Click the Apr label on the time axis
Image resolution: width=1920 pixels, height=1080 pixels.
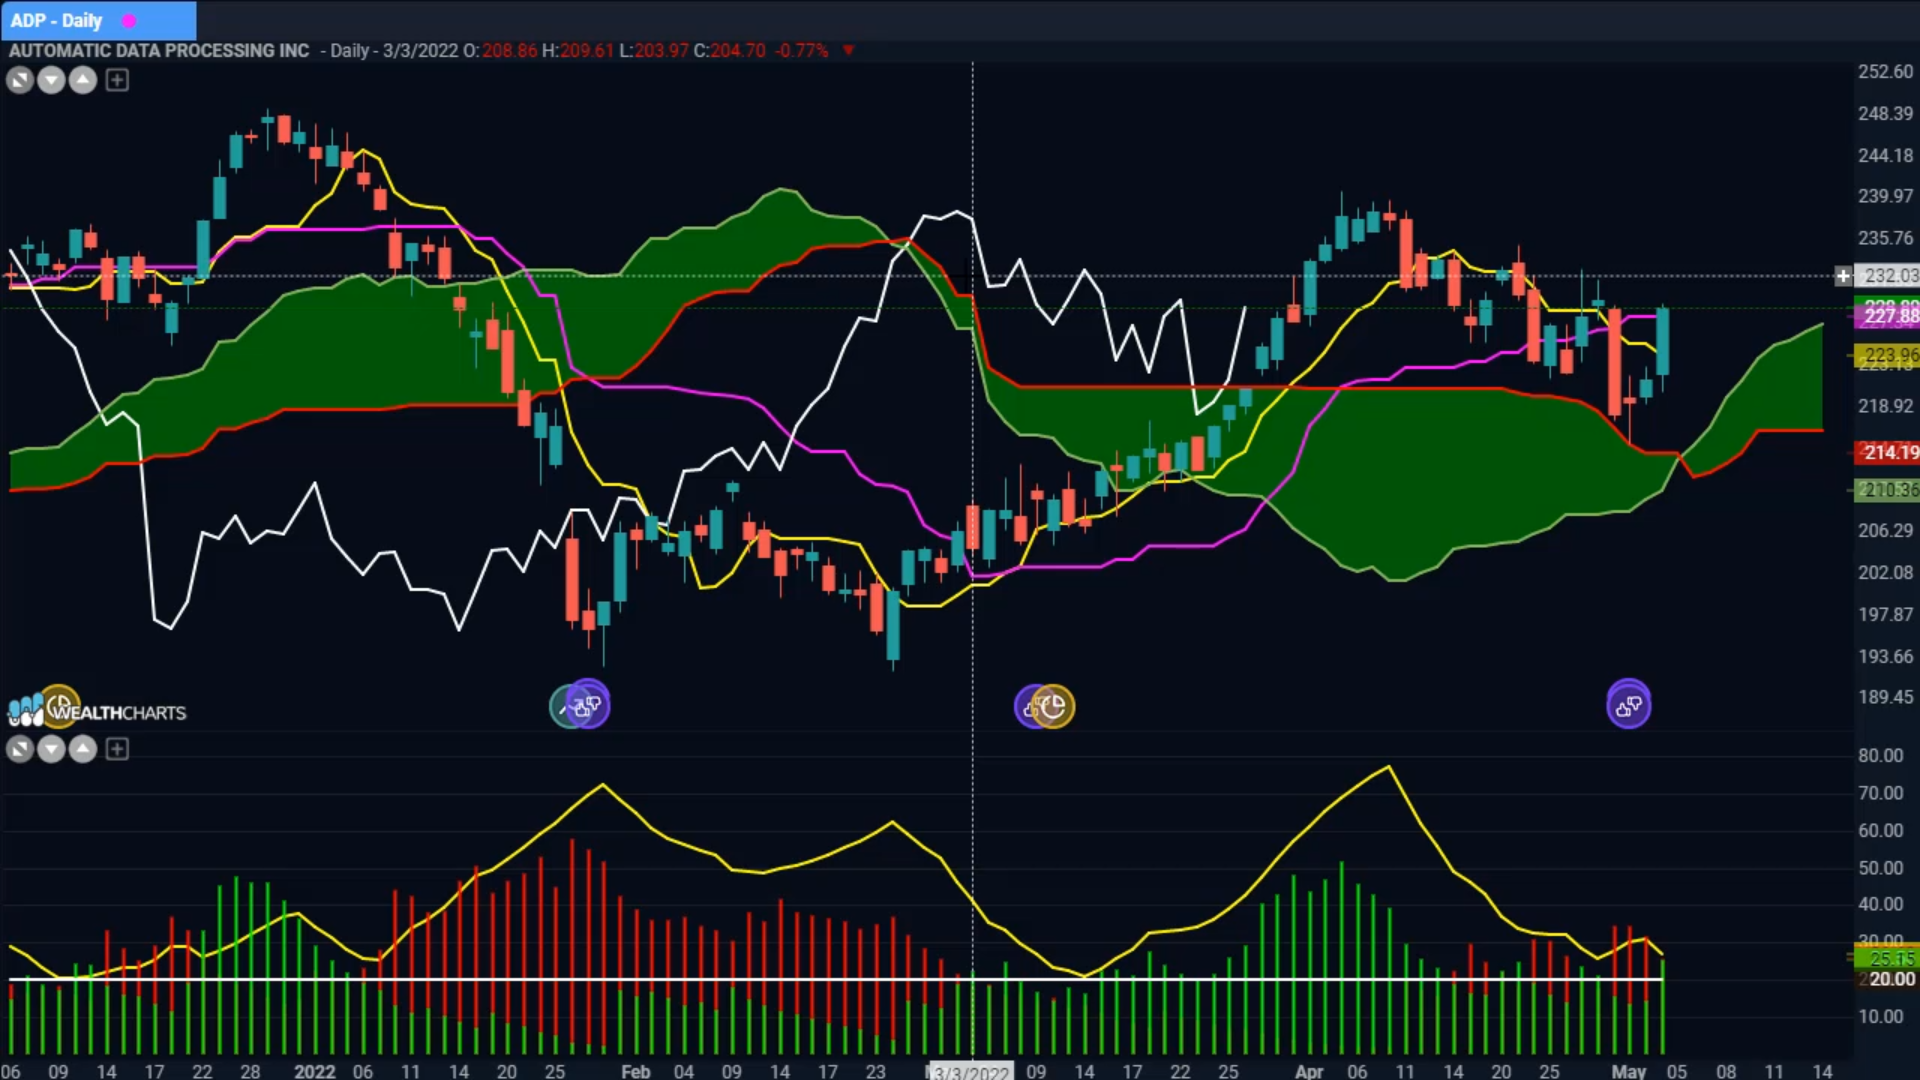[1308, 1071]
